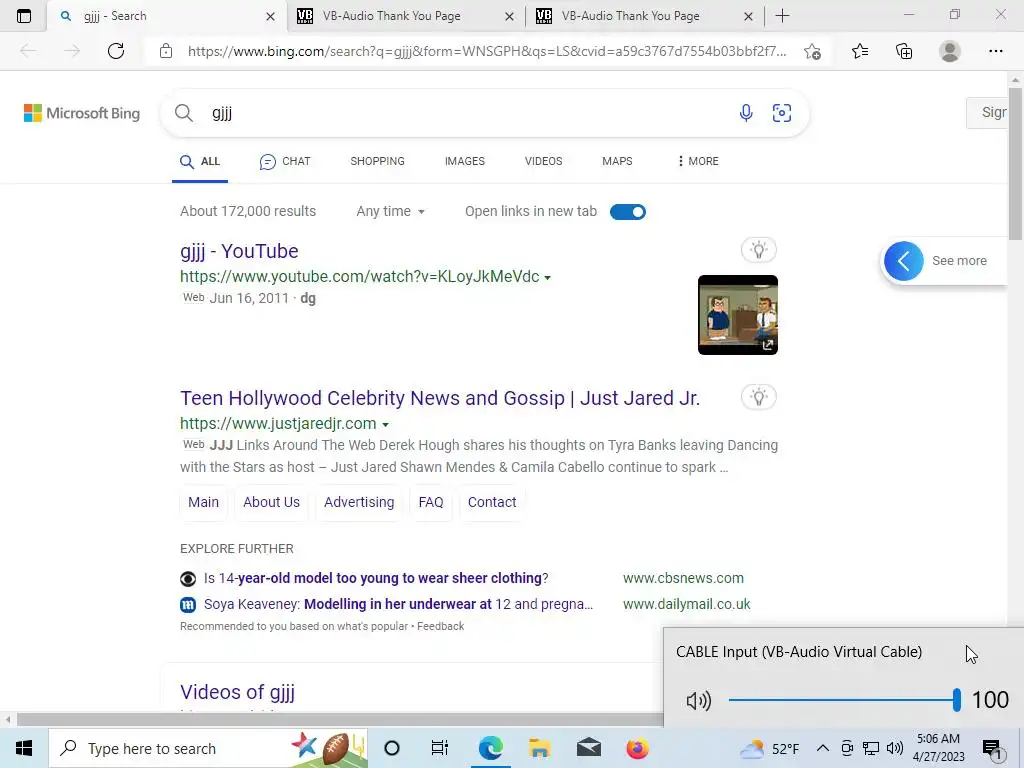The width and height of the screenshot is (1024, 768).
Task: Open the MORE search categories menu
Action: point(698,161)
